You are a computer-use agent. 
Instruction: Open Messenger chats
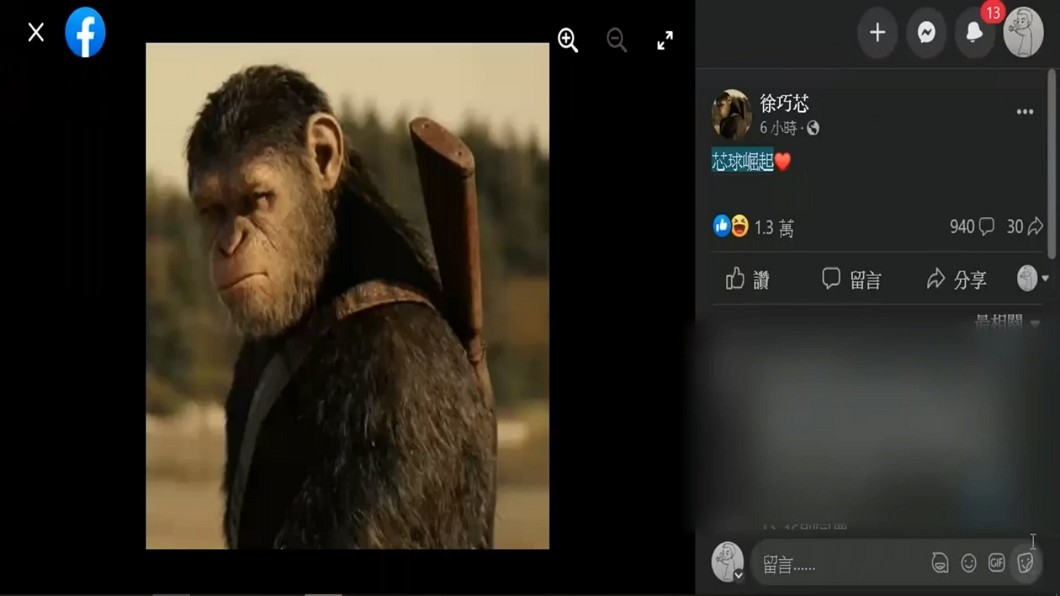926,32
